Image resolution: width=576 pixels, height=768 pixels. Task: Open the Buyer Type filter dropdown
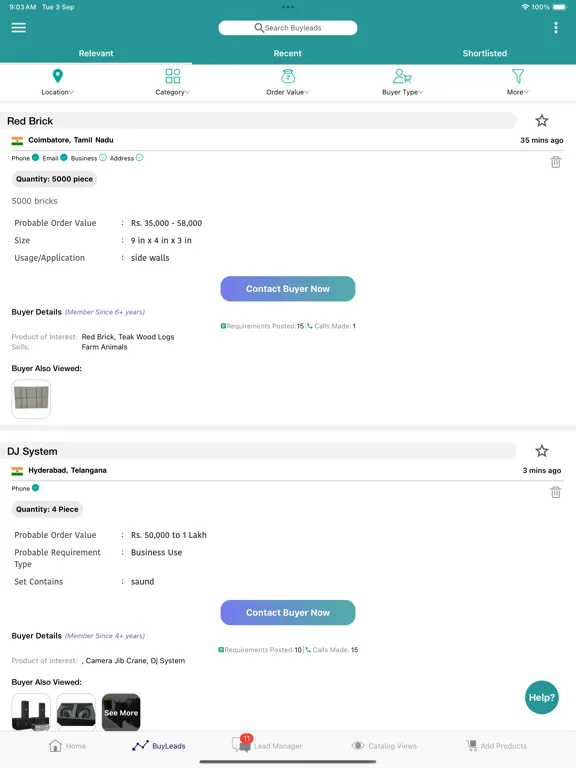(x=403, y=82)
